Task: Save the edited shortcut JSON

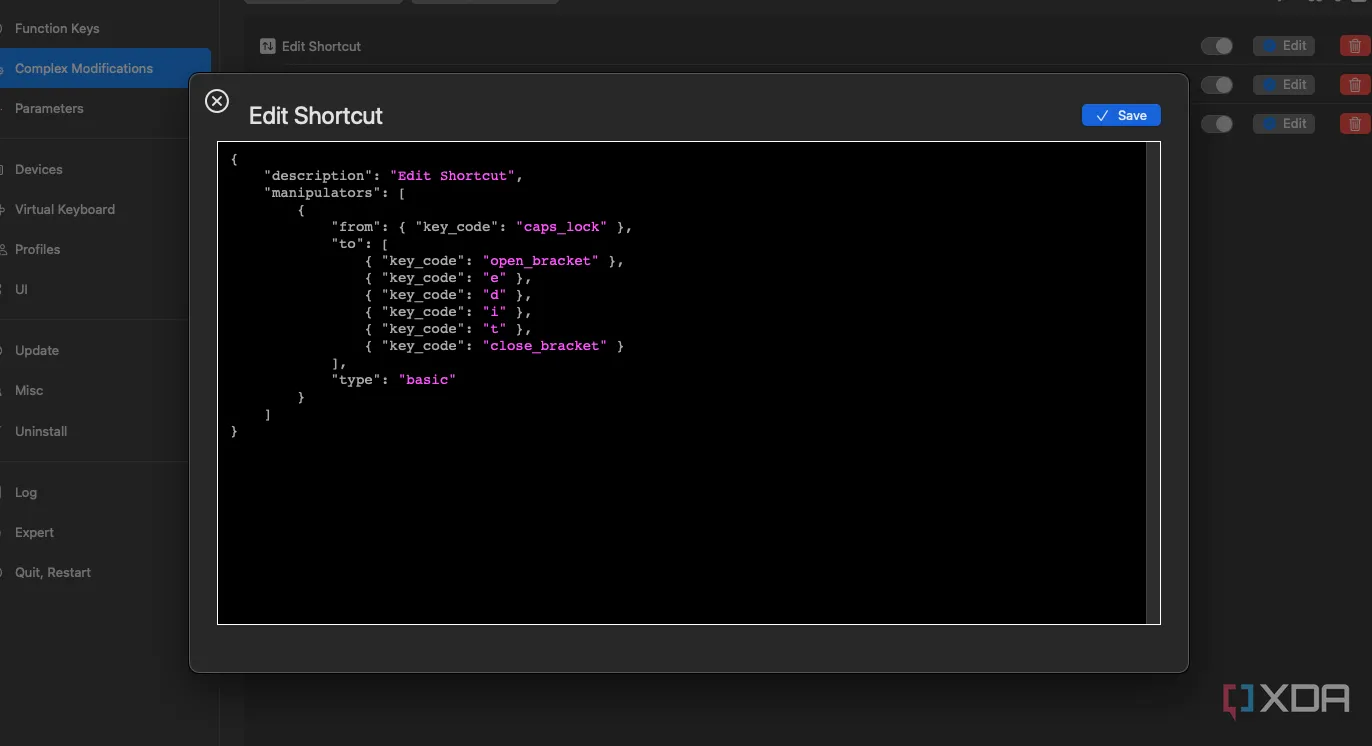Action: (x=1120, y=116)
